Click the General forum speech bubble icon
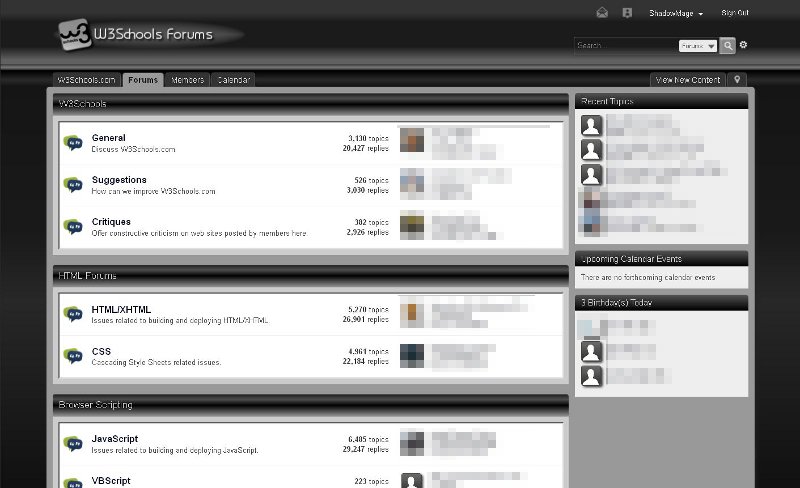The width and height of the screenshot is (800, 488). coord(73,142)
